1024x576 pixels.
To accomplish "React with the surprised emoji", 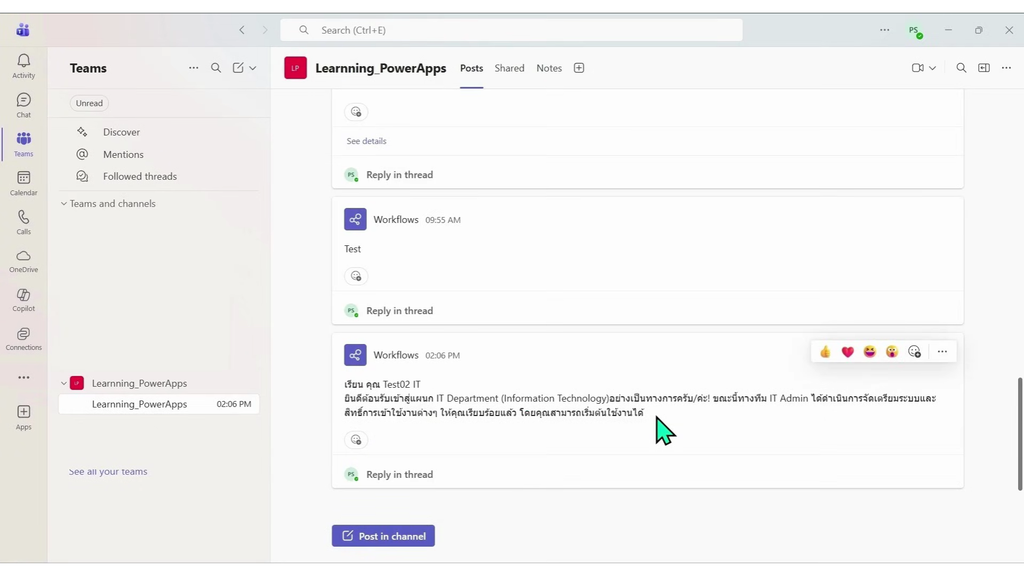I will point(892,352).
